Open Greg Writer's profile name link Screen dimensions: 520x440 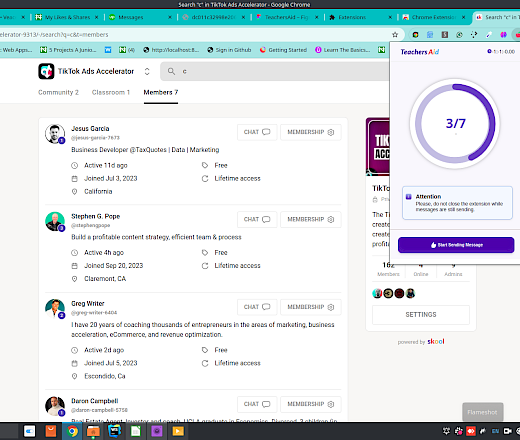coord(88,304)
